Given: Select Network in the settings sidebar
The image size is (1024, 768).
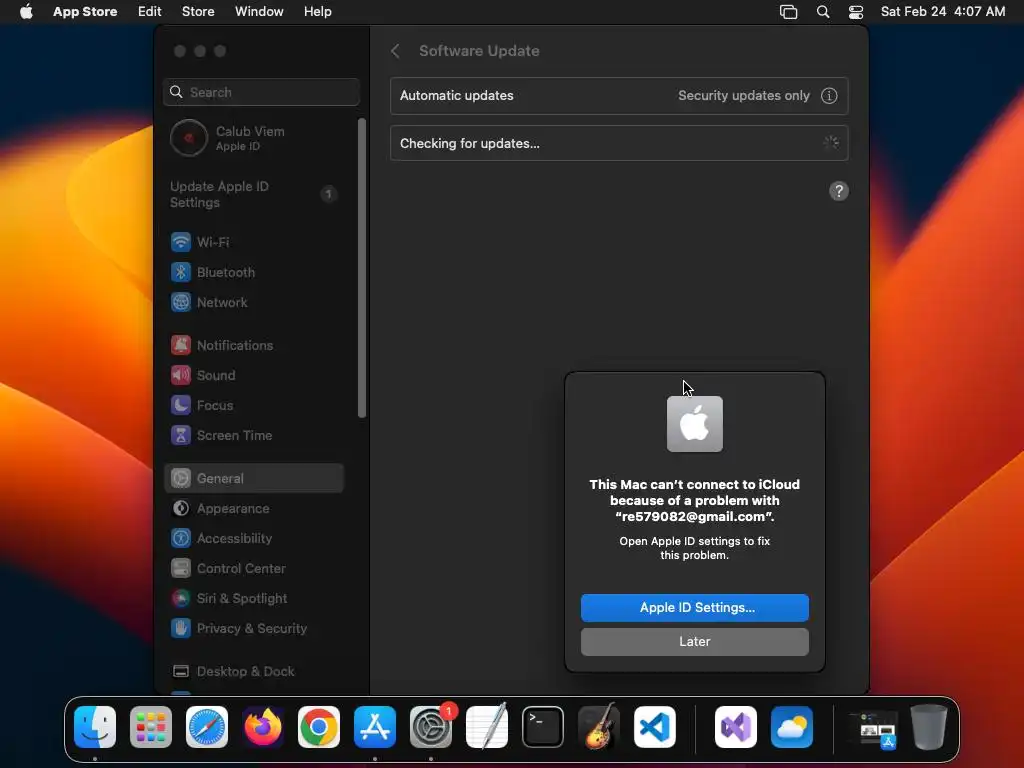Looking at the screenshot, I should (x=253, y=302).
